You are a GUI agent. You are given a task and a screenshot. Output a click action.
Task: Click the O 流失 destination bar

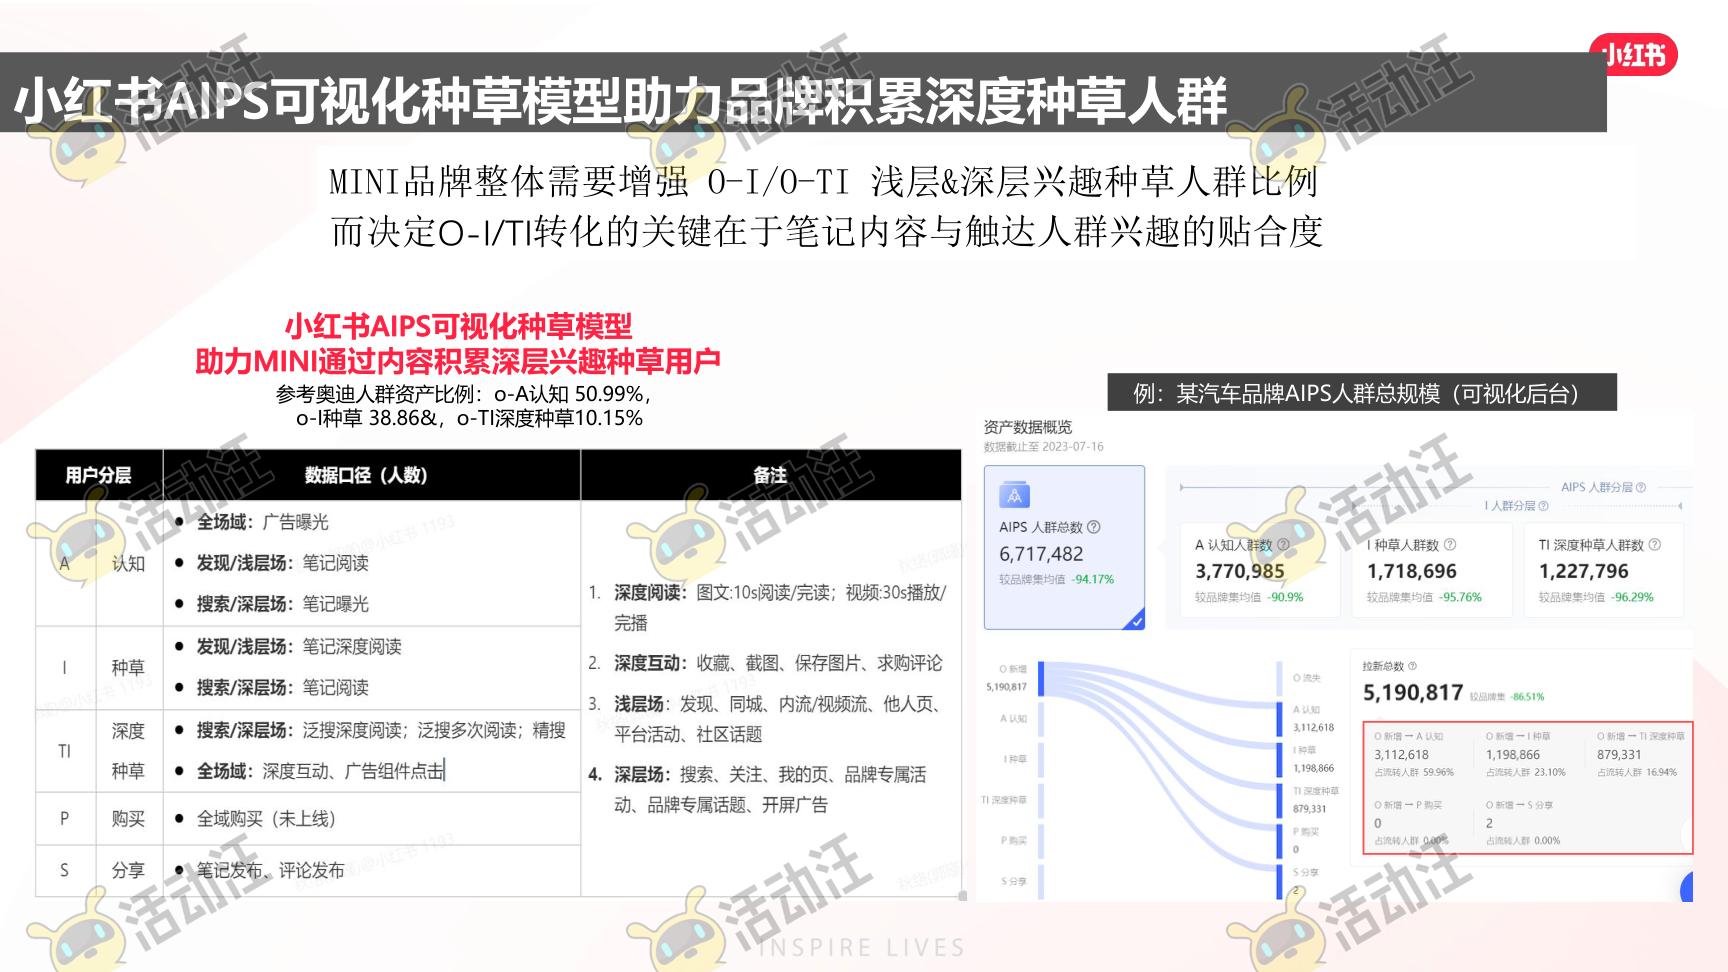pos(1280,678)
